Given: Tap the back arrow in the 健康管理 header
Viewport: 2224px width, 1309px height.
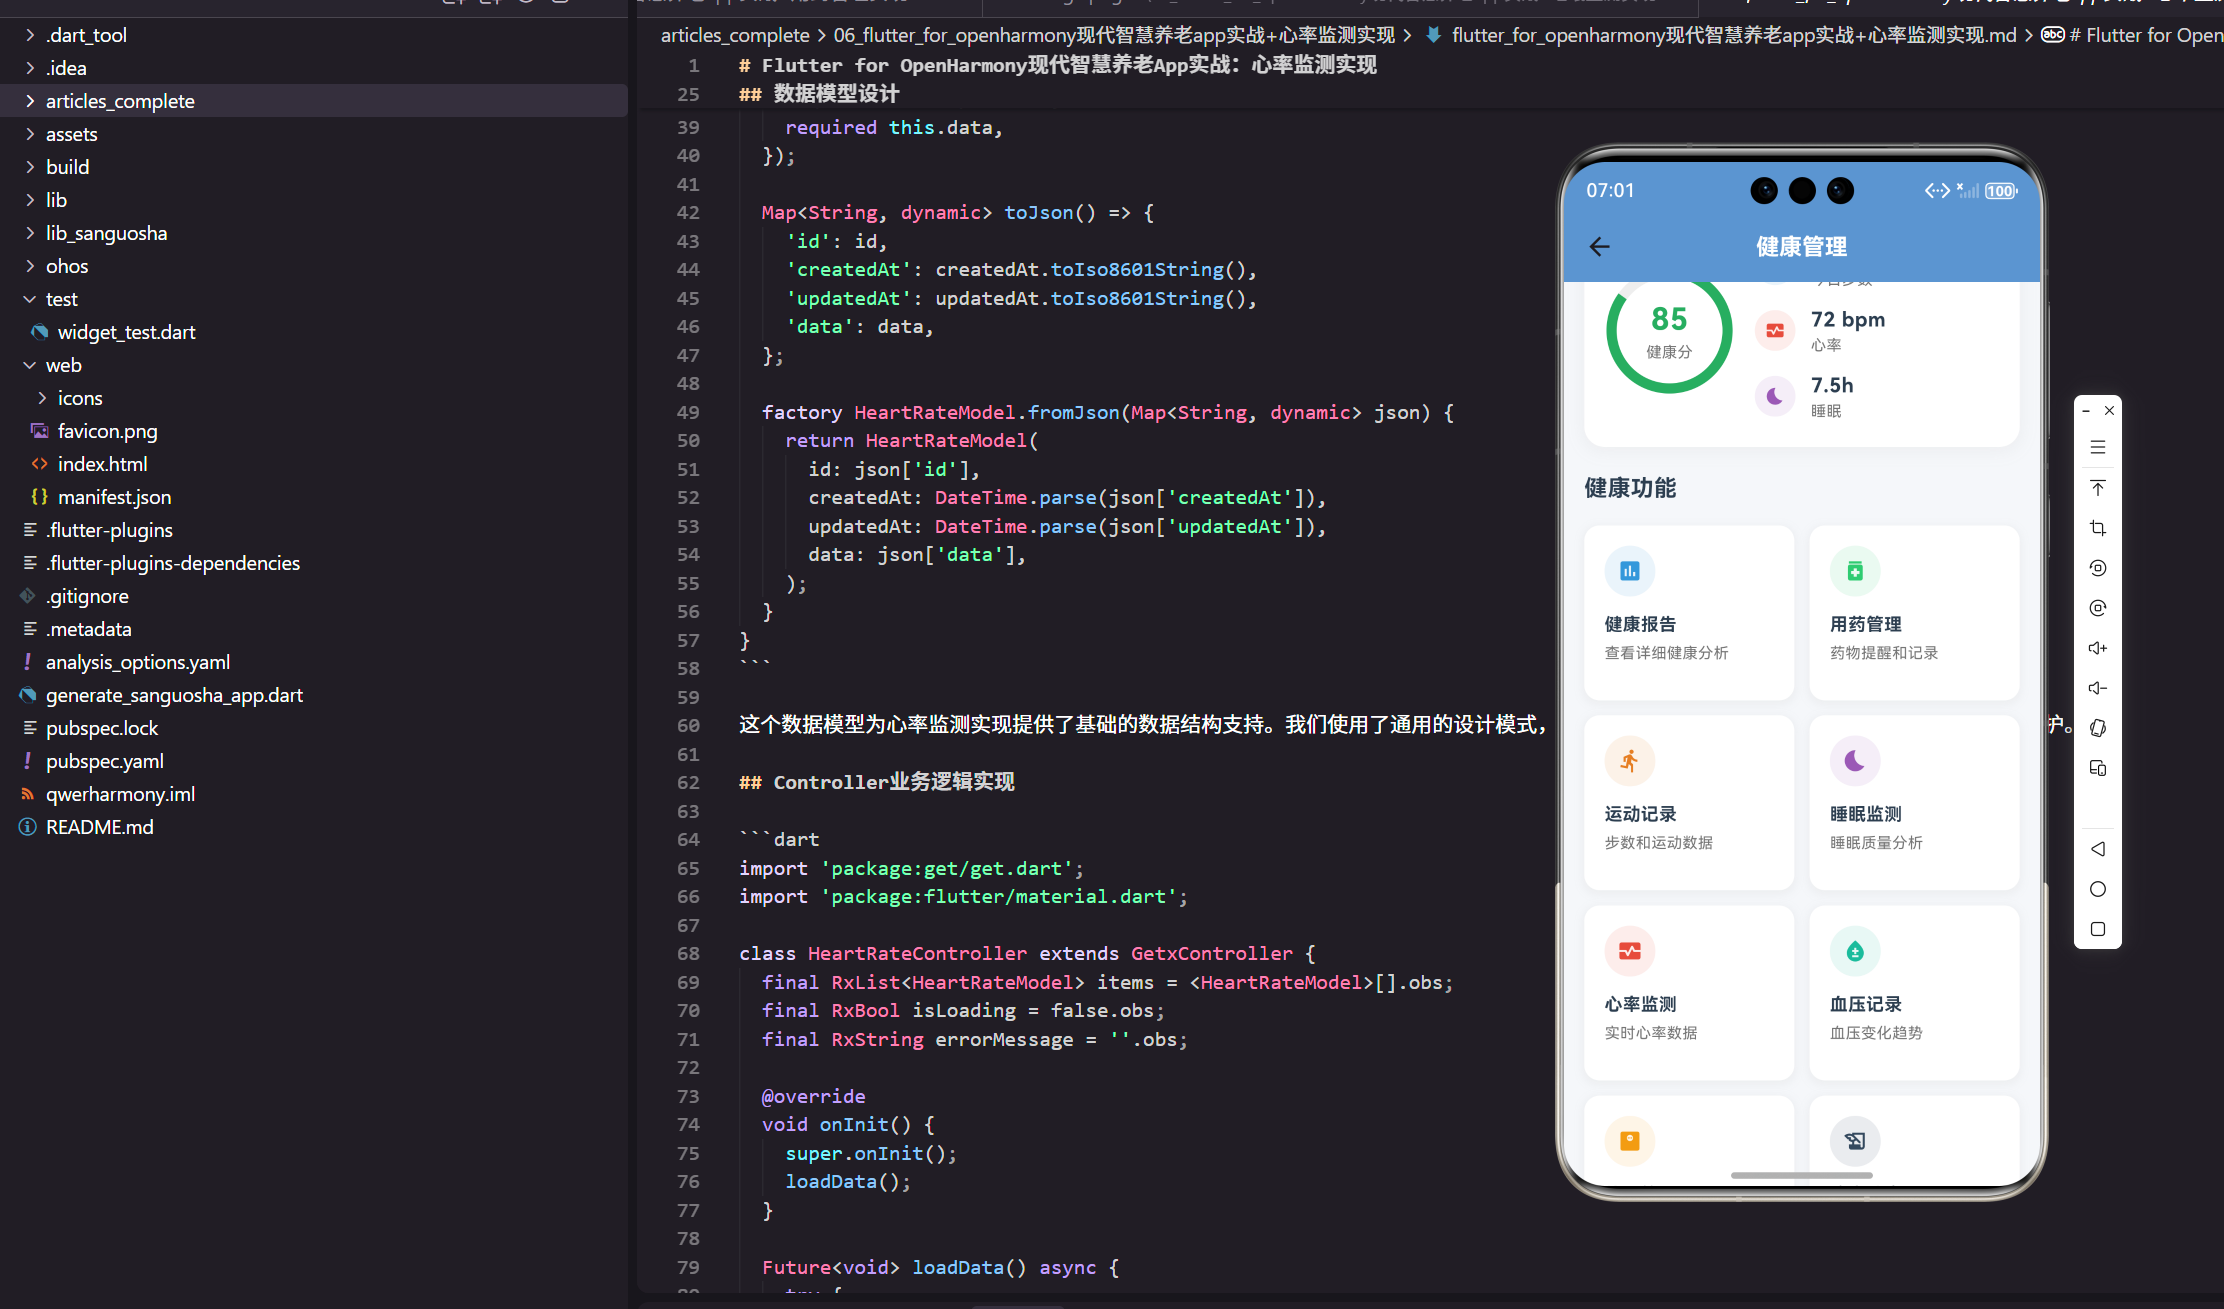Looking at the screenshot, I should coord(1598,246).
